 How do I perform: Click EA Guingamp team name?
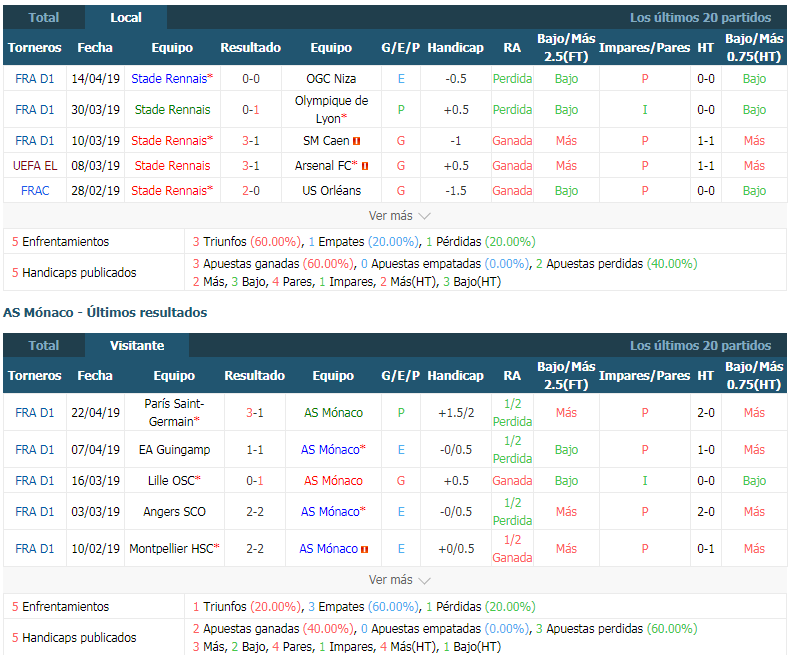[x=174, y=449]
